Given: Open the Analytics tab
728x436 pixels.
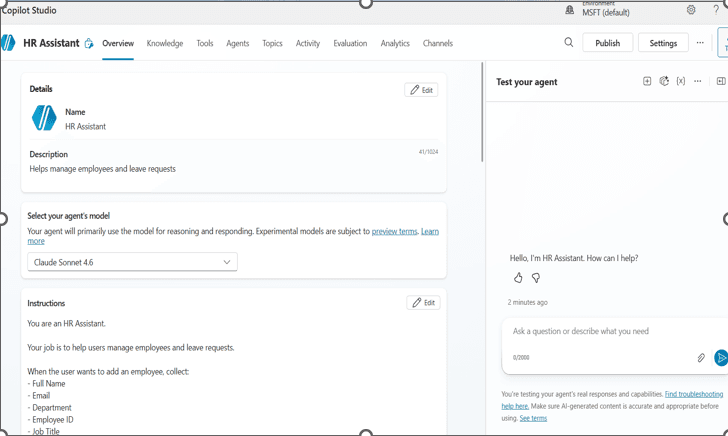Looking at the screenshot, I should [x=395, y=43].
